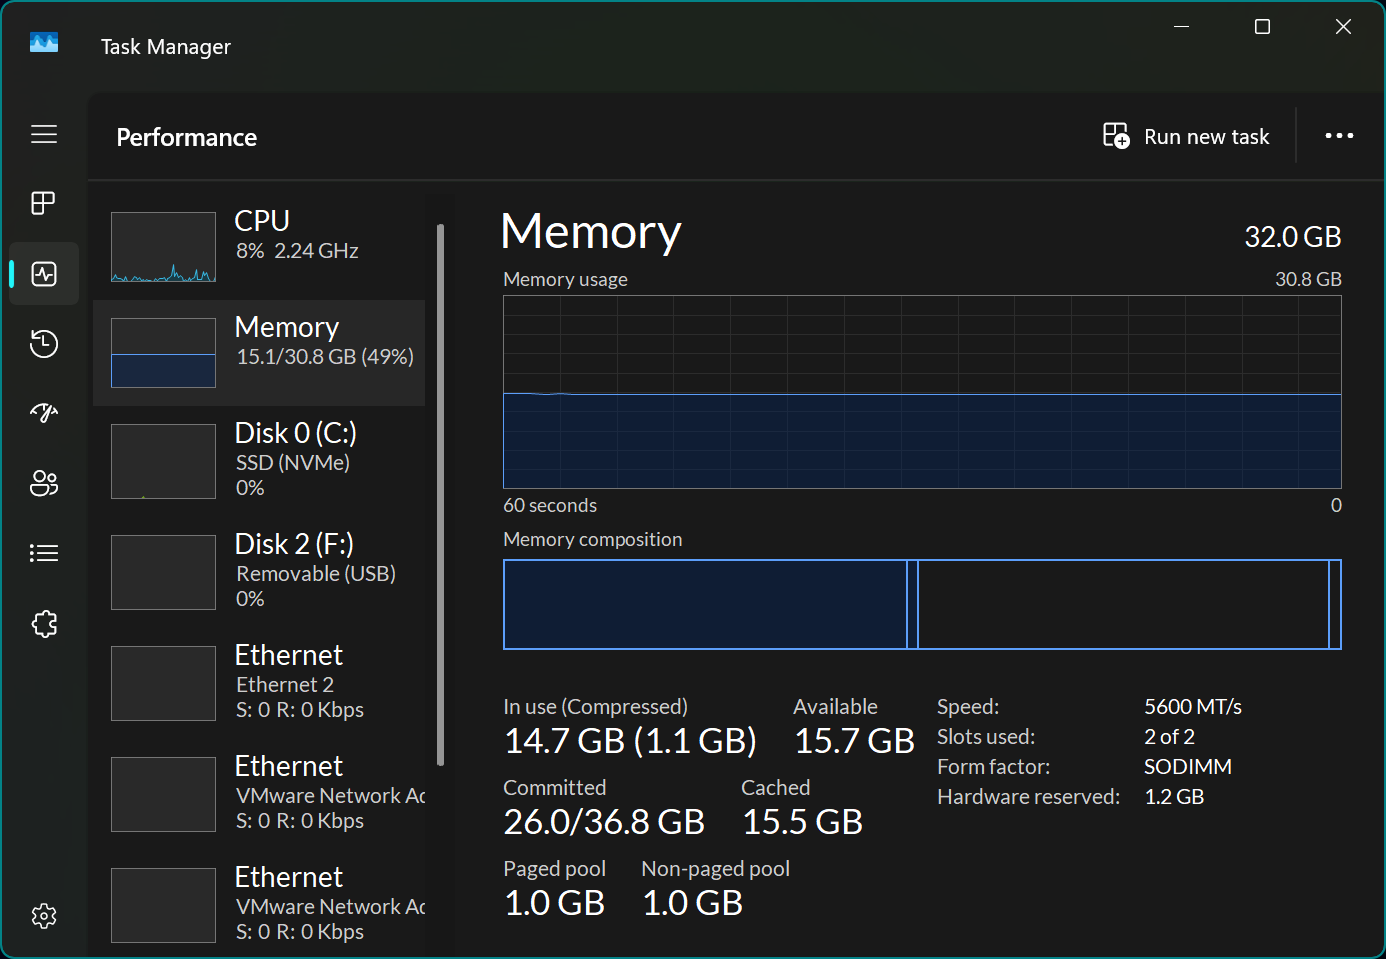Screen dimensions: 1386x959
Task: Switch to Disk 0 (C:) stats
Action: [260, 460]
